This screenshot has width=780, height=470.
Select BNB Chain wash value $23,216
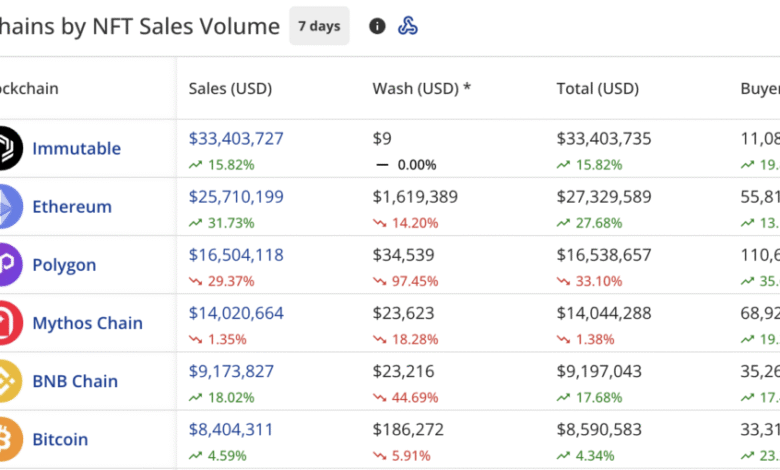click(403, 371)
